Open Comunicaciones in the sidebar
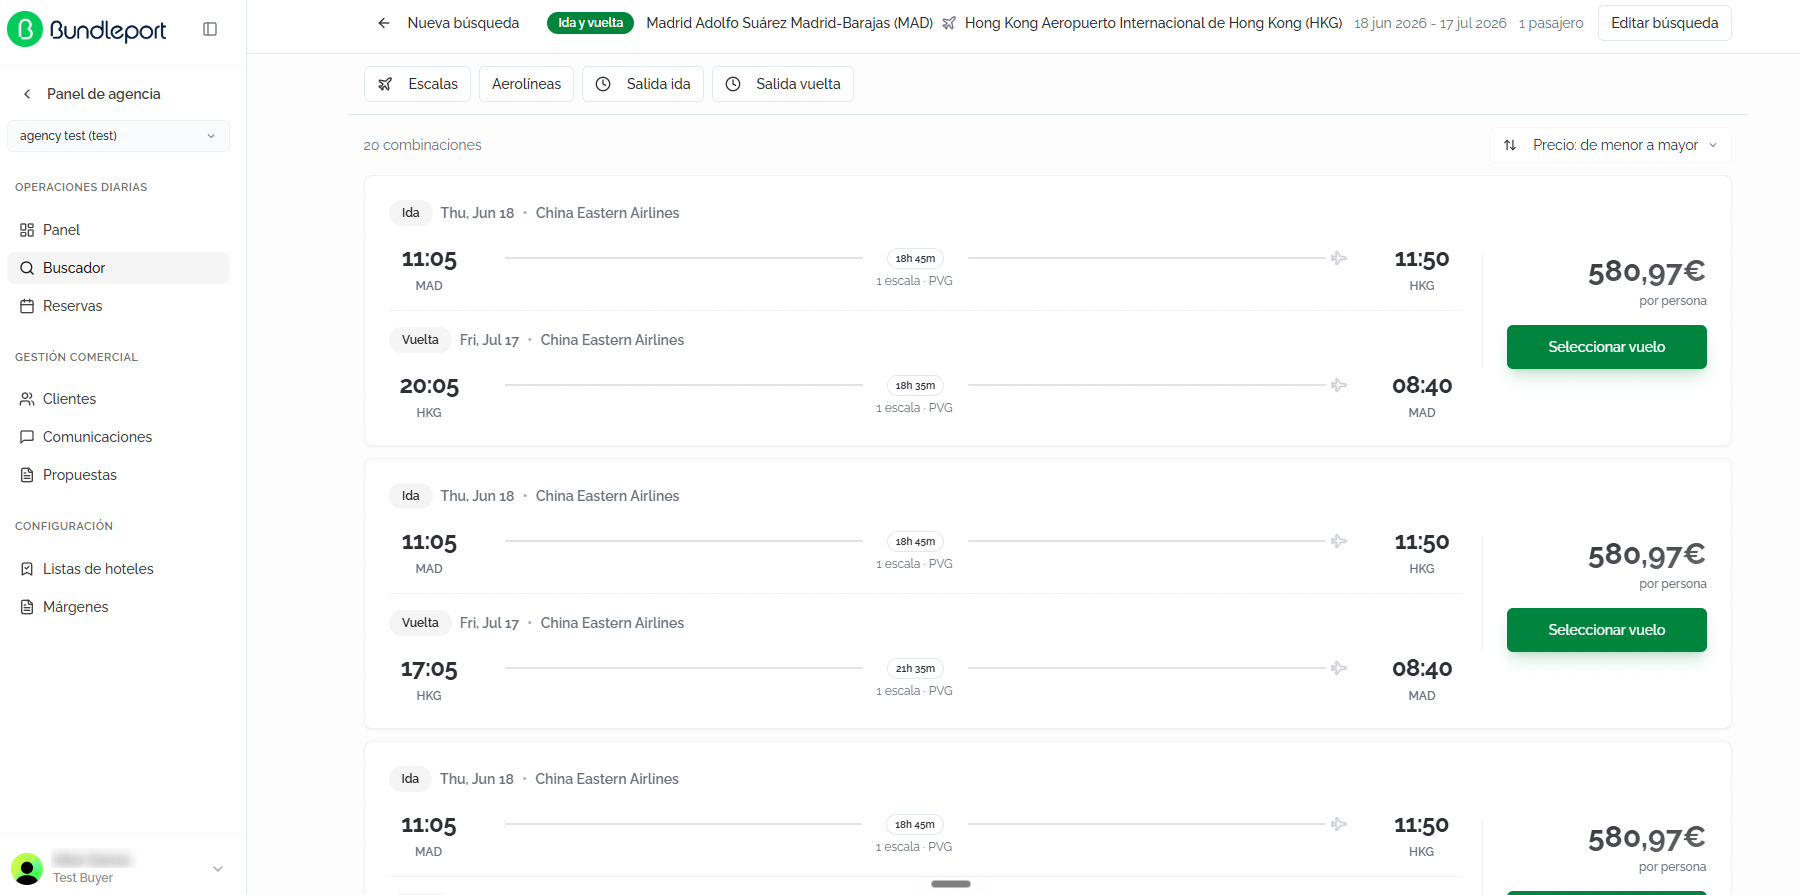Viewport: 1800px width, 895px height. click(118, 437)
